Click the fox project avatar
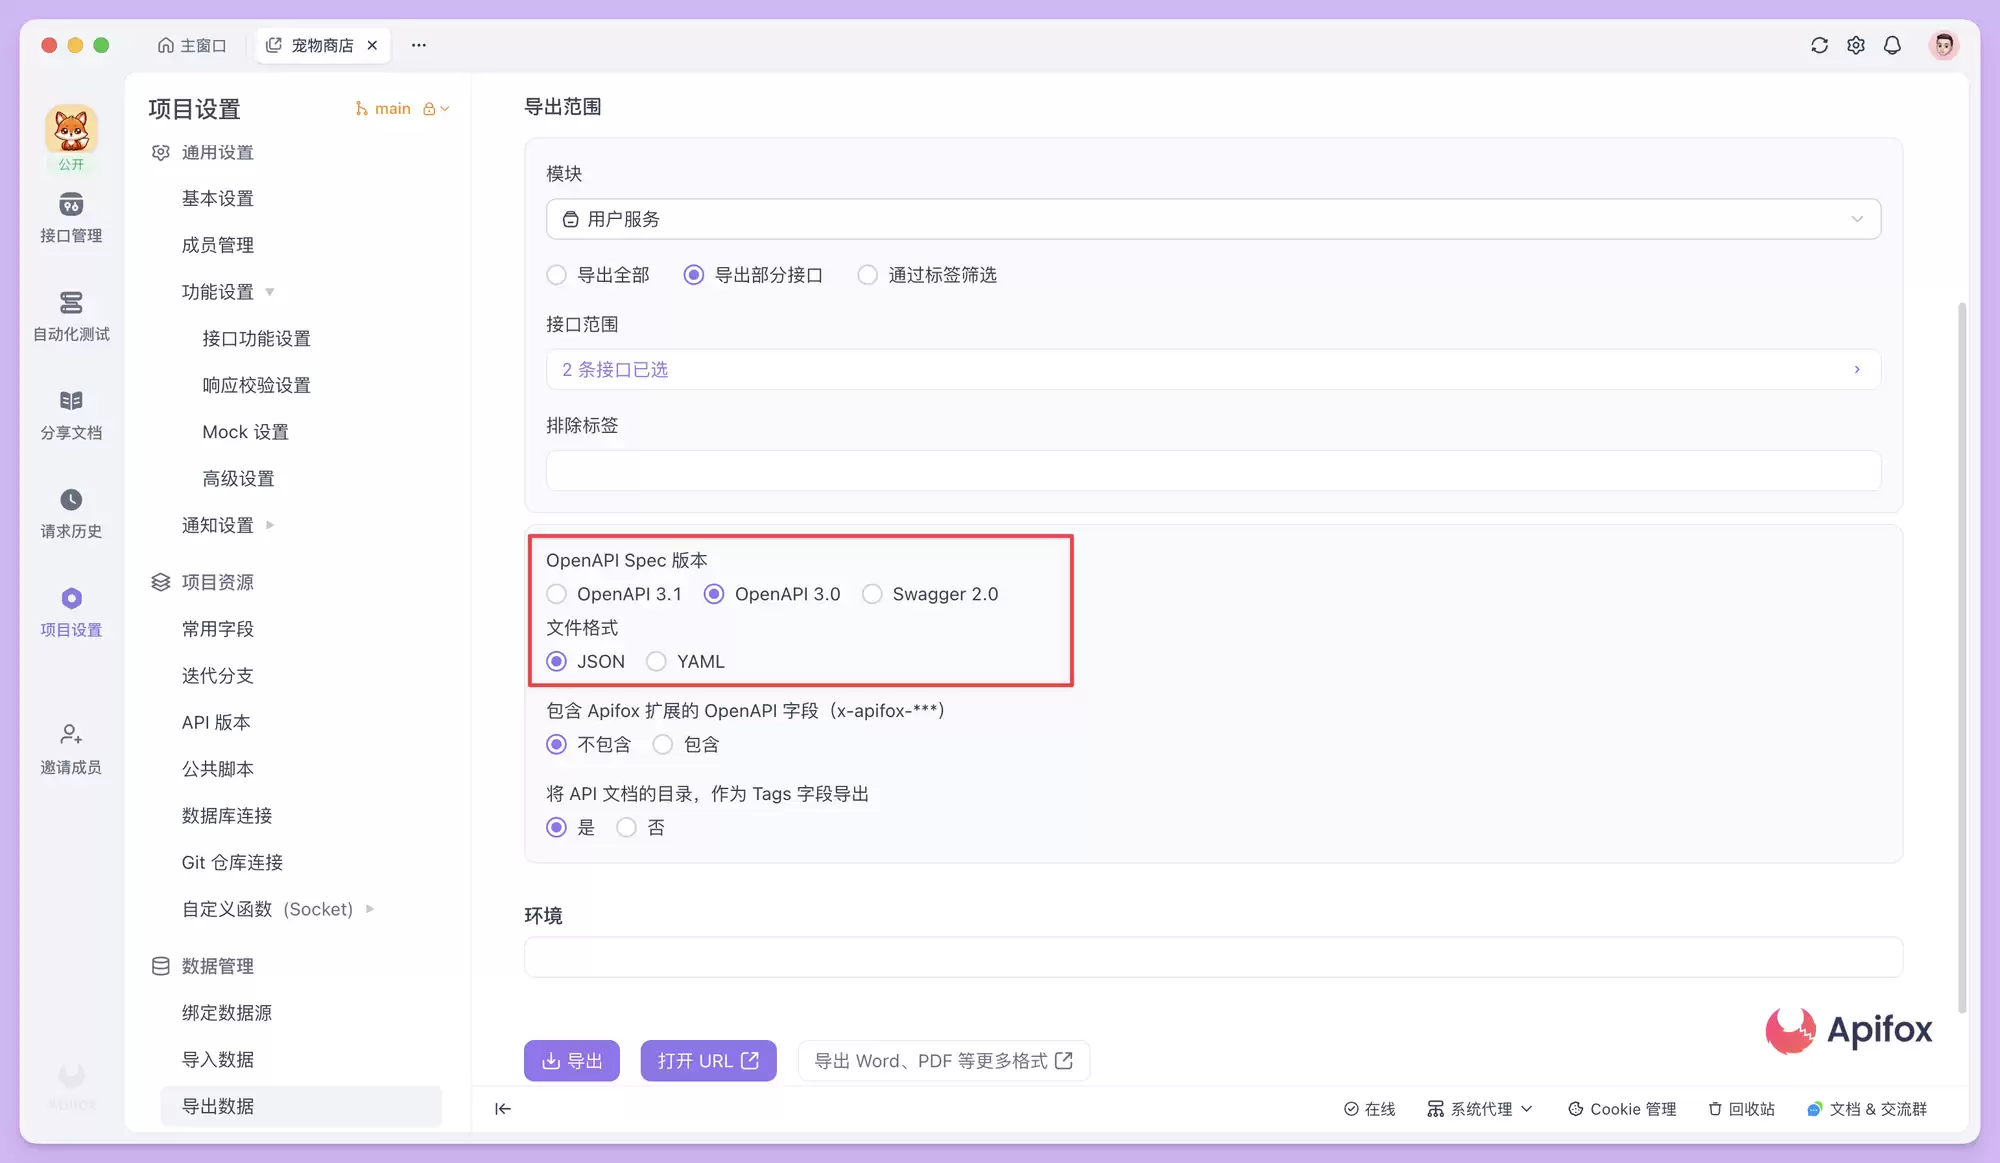2000x1163 pixels. point(71,130)
